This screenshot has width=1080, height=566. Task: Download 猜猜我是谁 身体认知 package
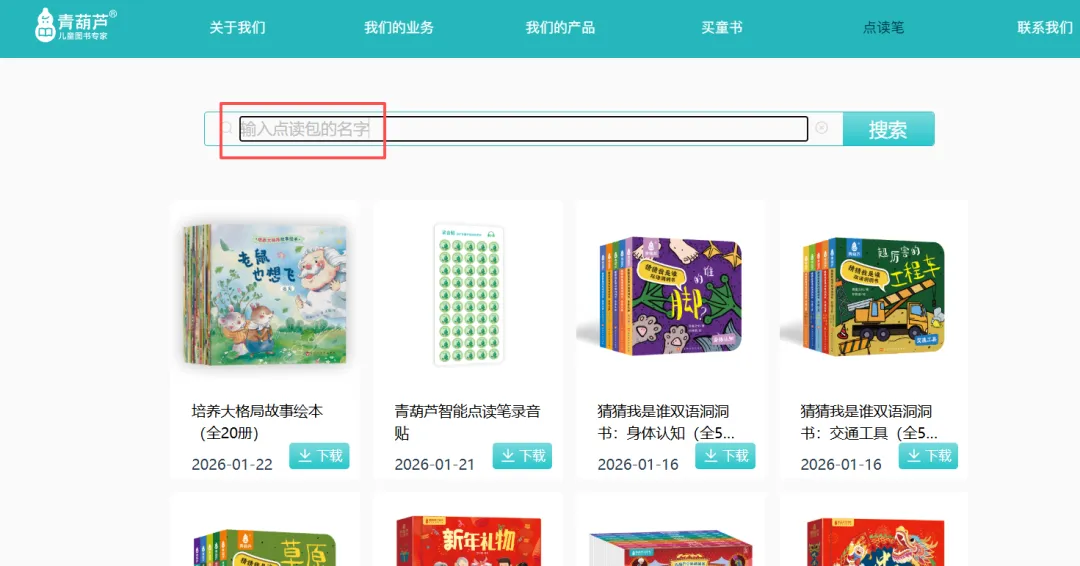[x=725, y=456]
